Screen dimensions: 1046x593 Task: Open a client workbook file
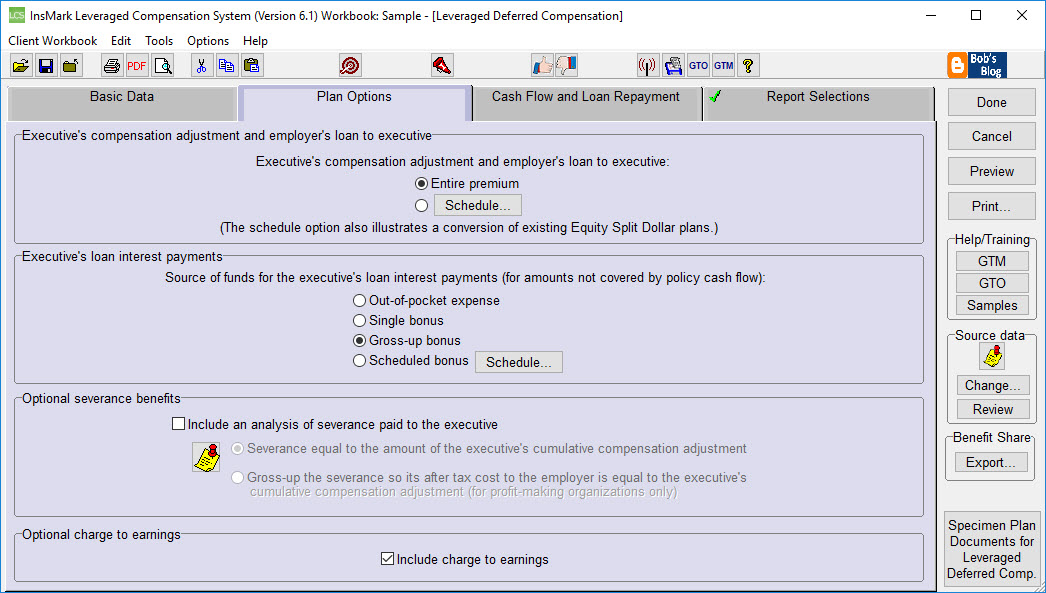pyautogui.click(x=22, y=64)
